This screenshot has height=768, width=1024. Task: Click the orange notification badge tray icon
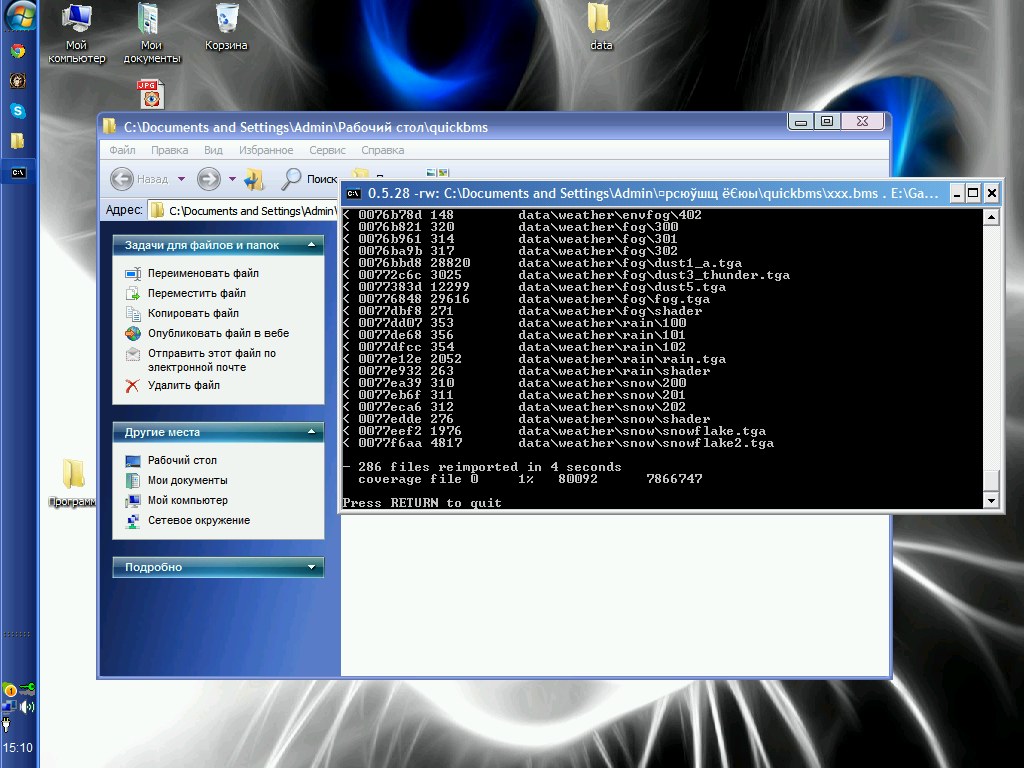[9, 690]
